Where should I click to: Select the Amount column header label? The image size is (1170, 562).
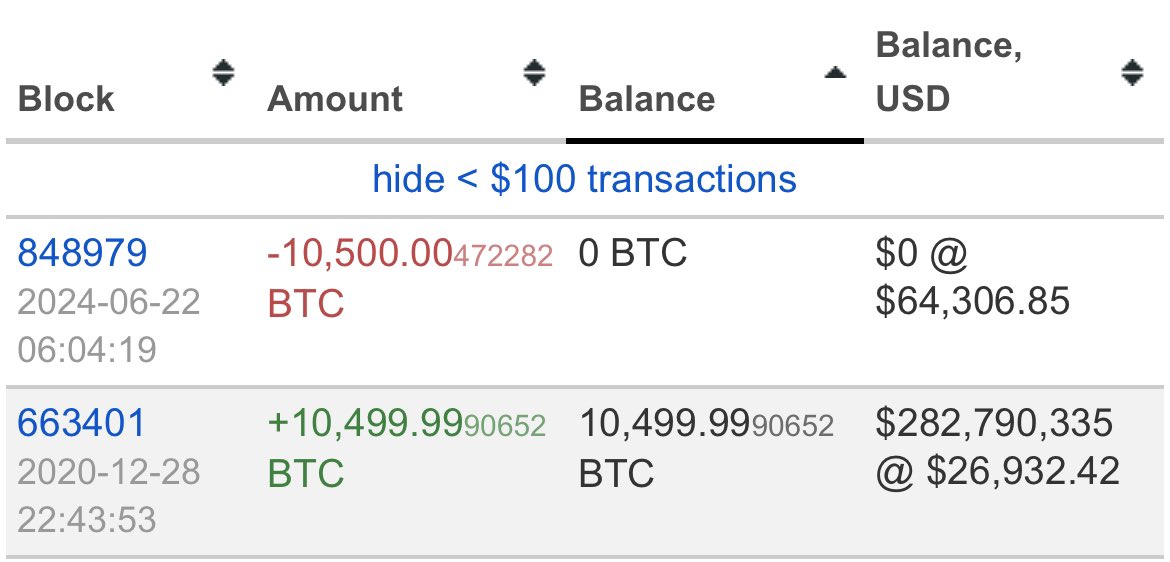335,99
